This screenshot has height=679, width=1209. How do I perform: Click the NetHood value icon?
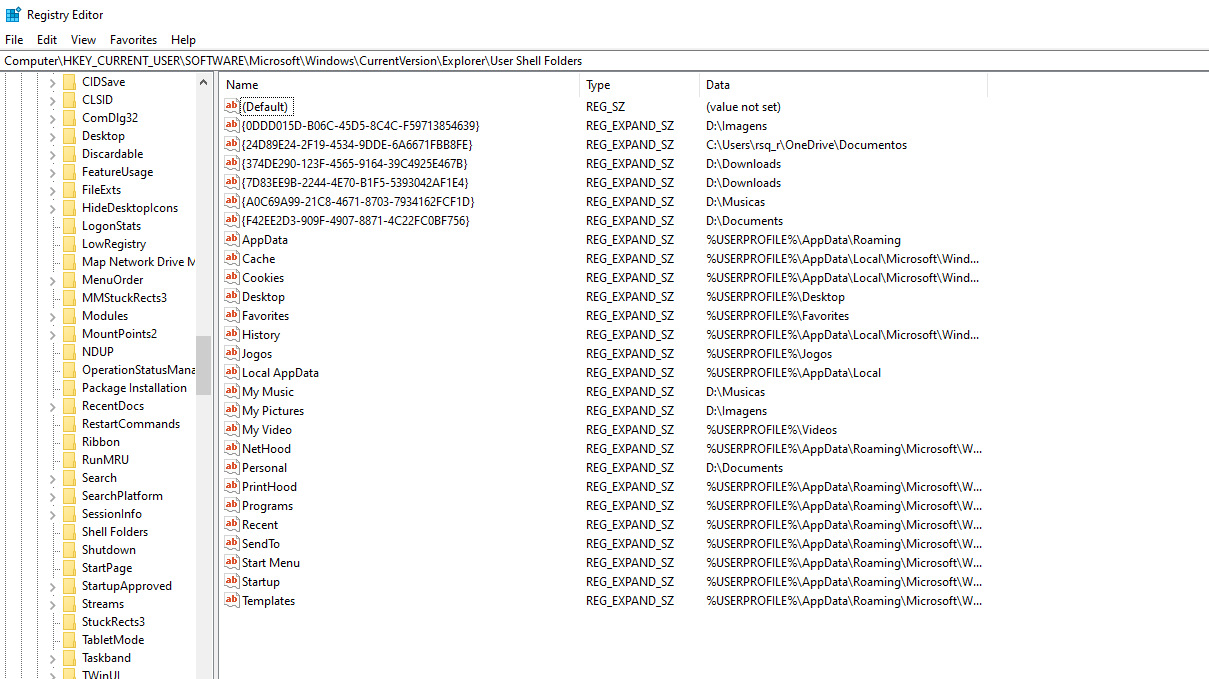click(232, 448)
